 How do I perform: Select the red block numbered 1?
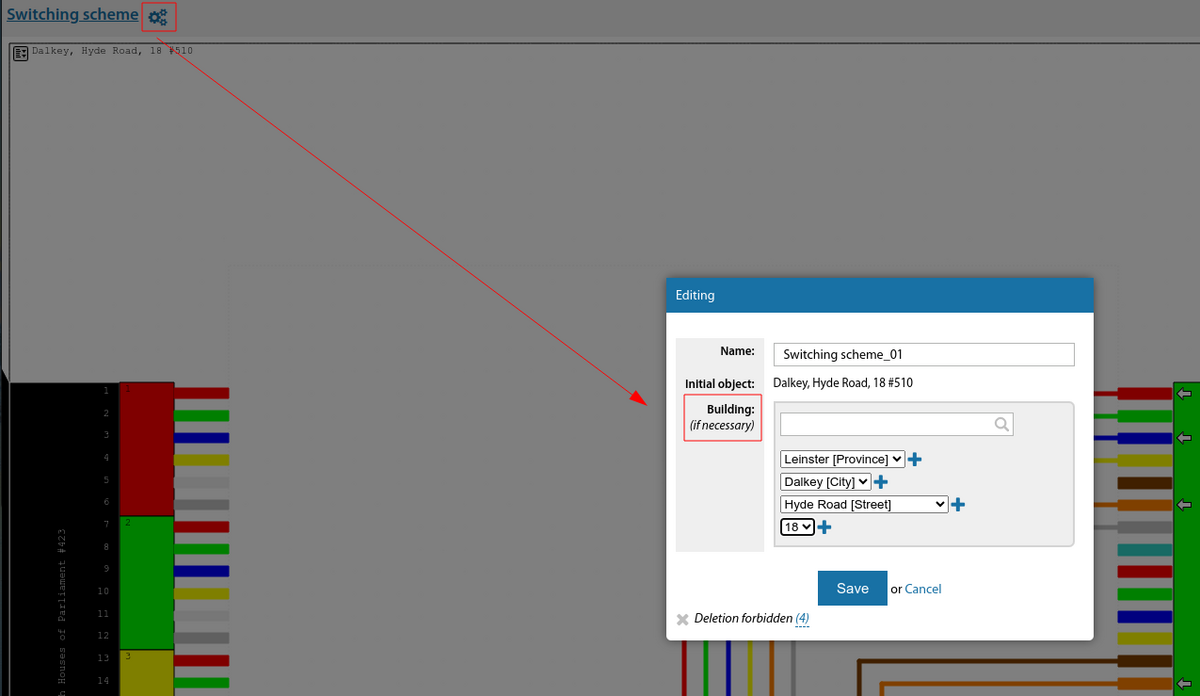click(146, 448)
